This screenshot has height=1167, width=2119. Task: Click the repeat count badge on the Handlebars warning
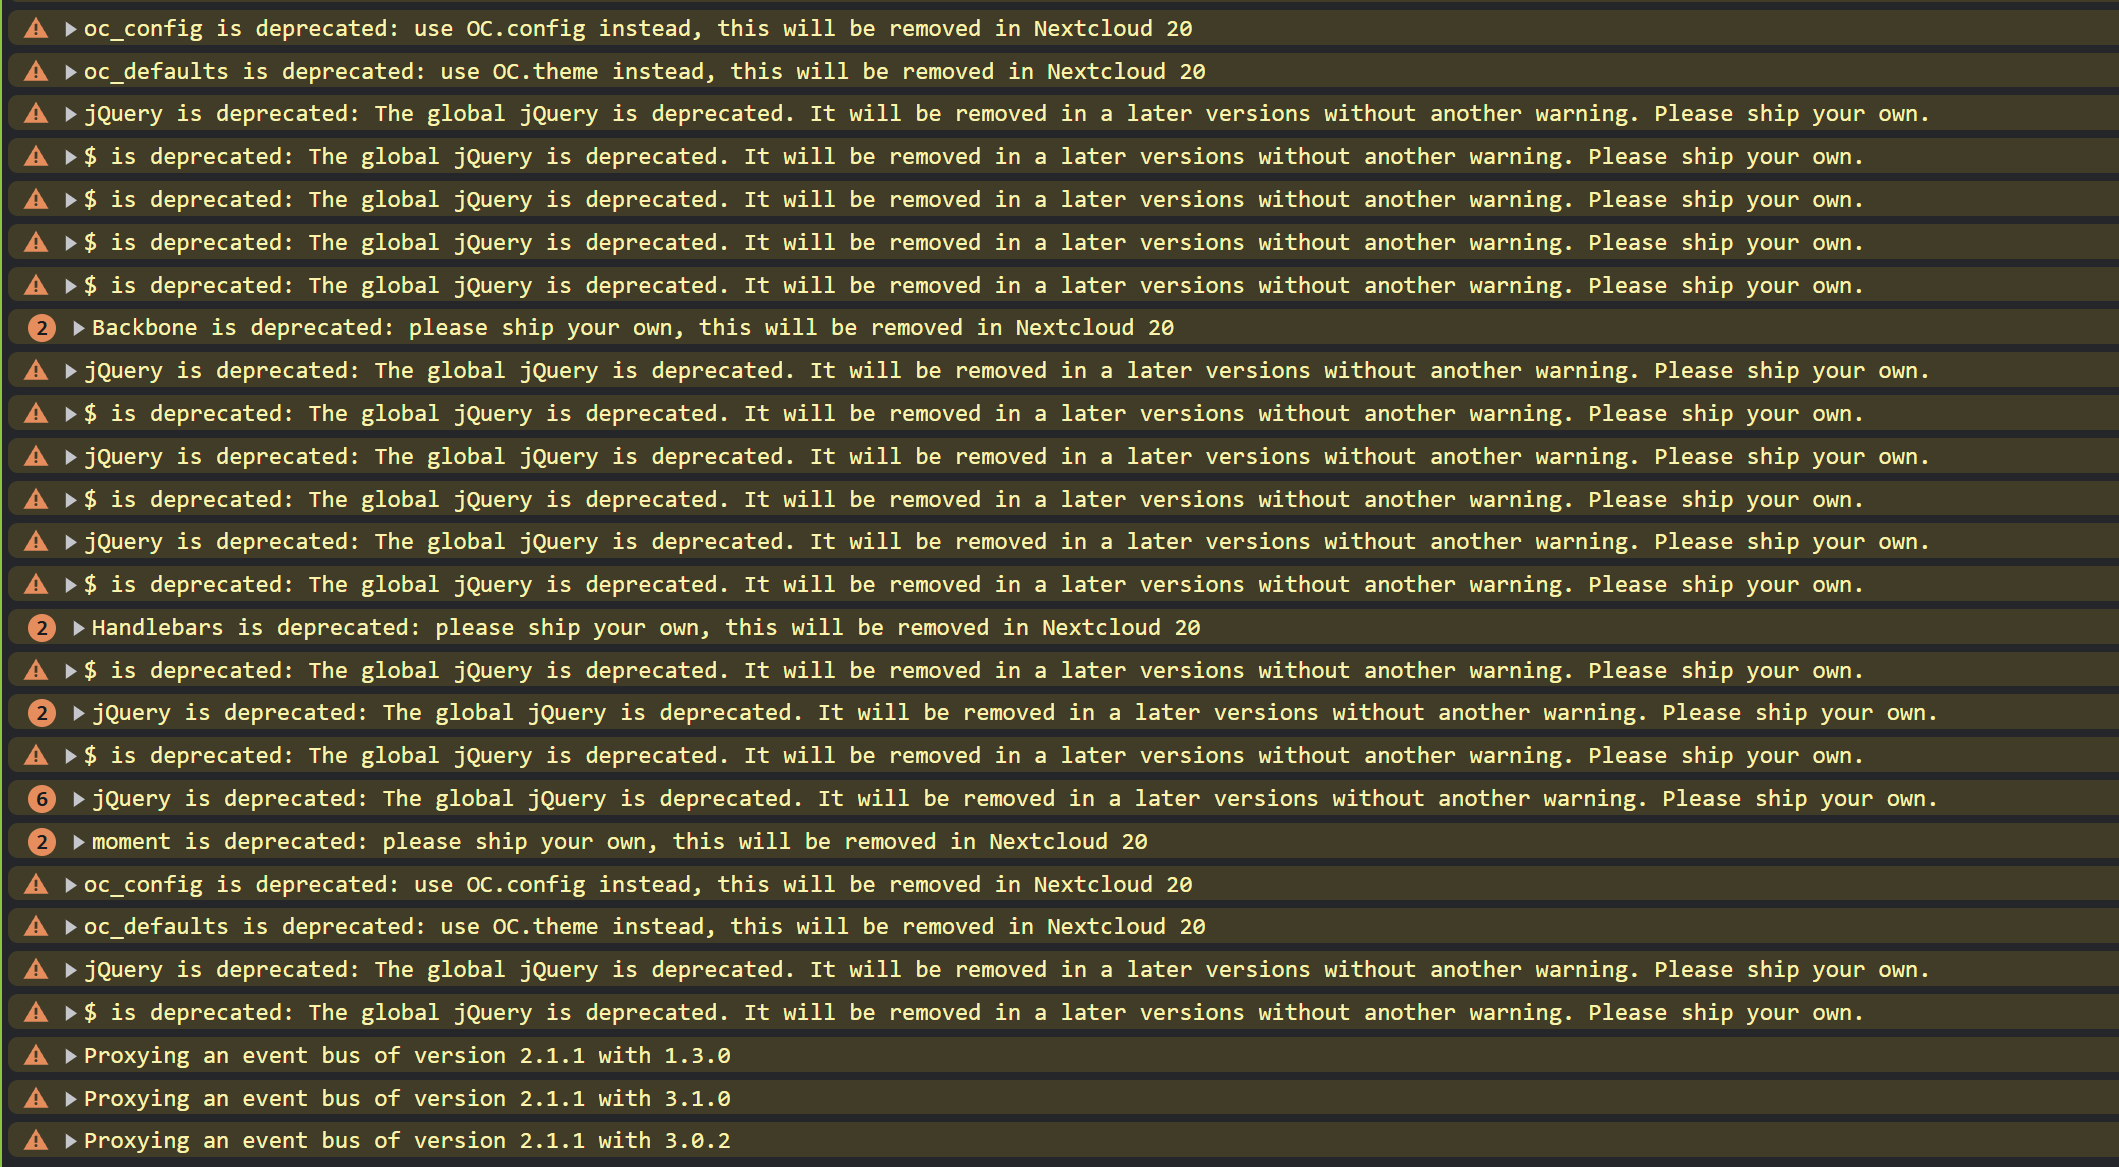pos(41,628)
